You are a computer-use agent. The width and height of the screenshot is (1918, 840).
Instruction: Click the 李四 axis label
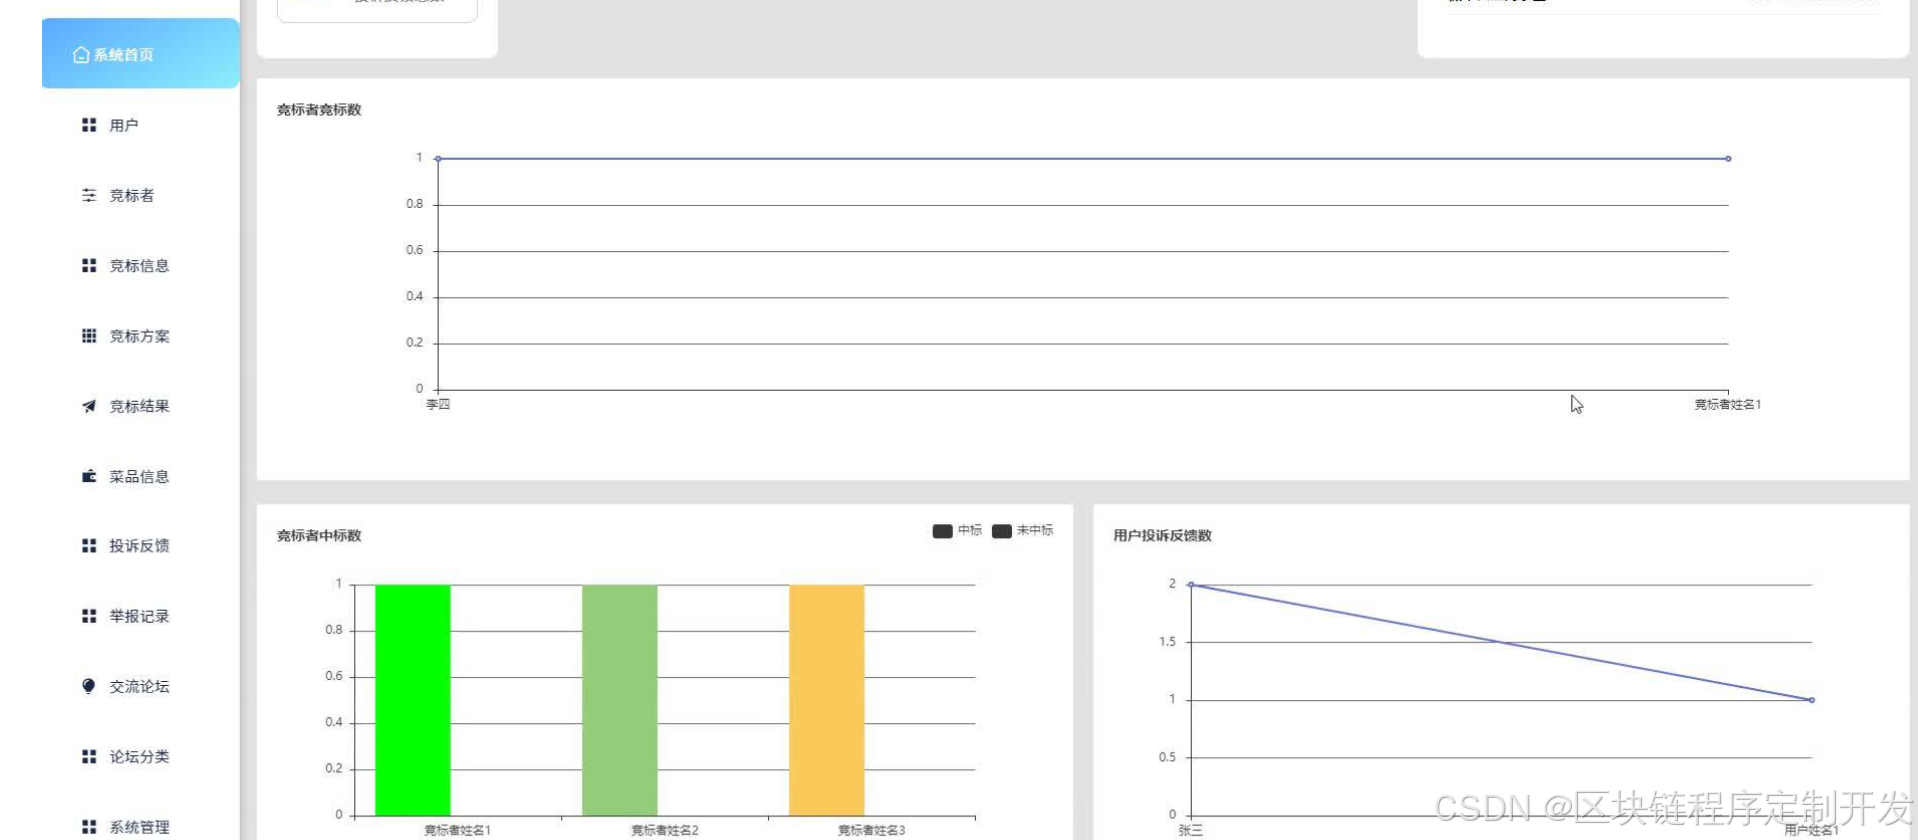[438, 405]
